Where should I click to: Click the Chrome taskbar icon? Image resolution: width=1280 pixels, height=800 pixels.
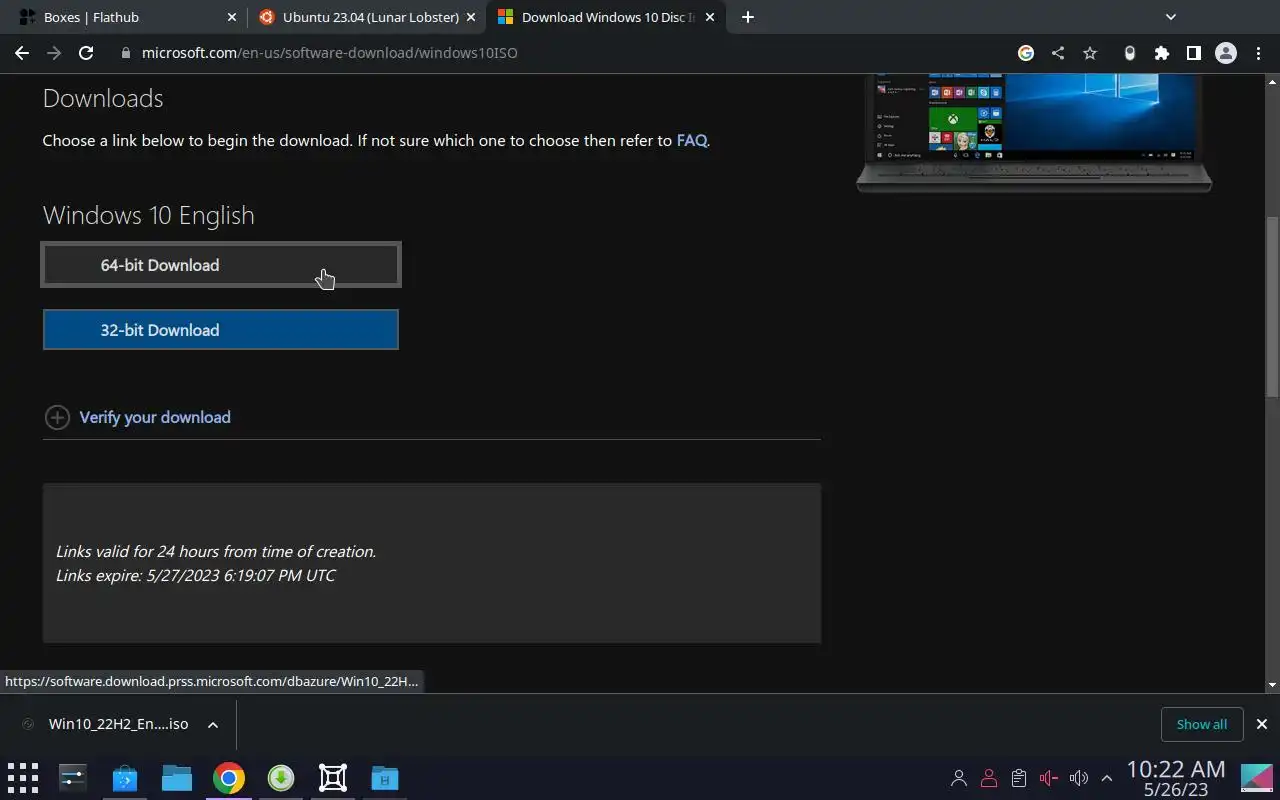click(229, 778)
